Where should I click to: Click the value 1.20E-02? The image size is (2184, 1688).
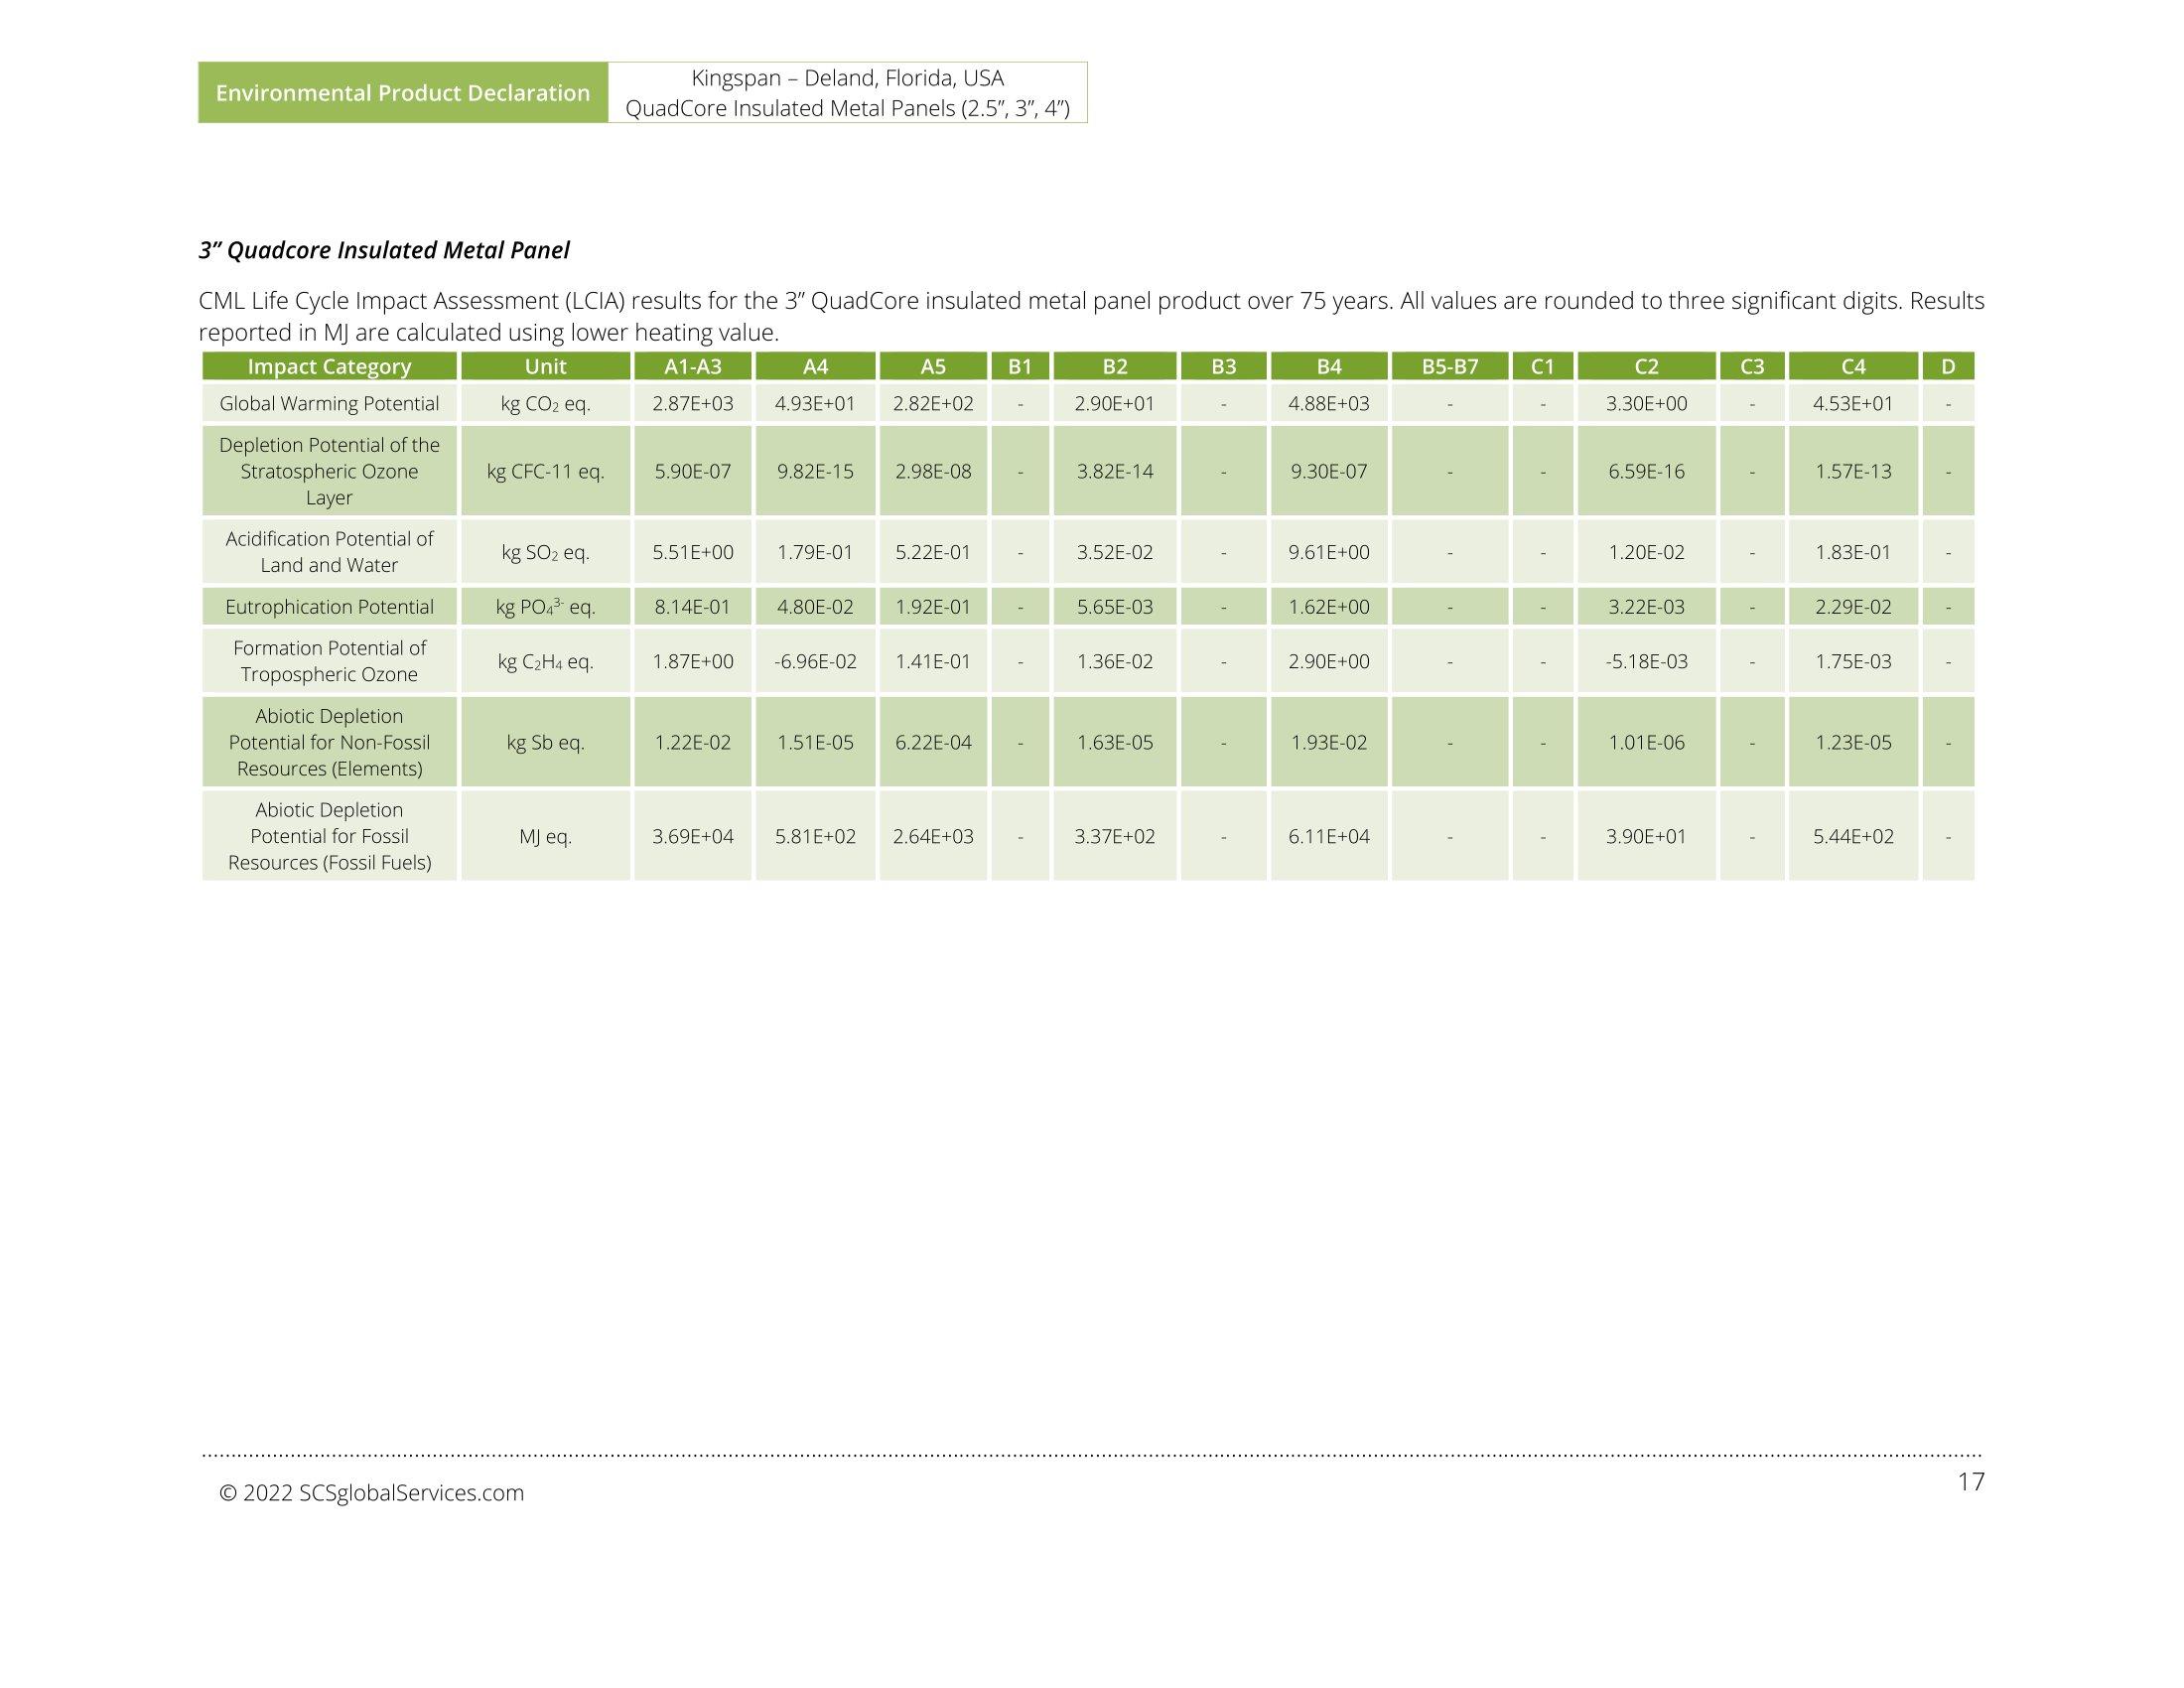coord(1646,552)
